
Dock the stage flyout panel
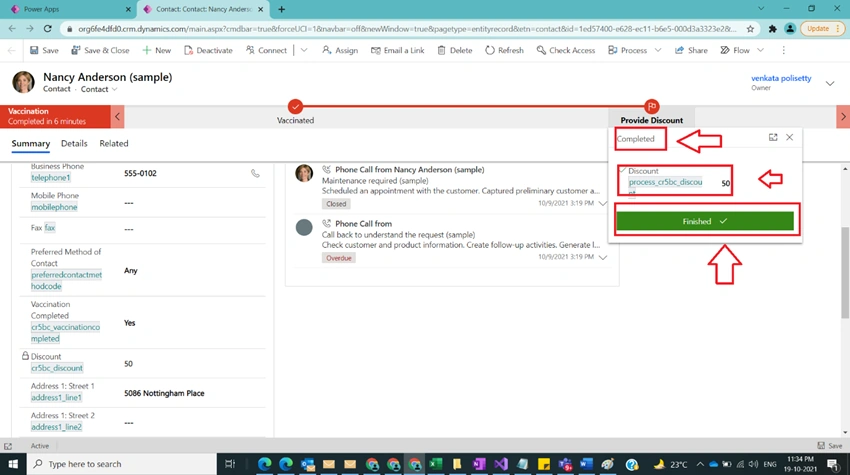click(x=773, y=138)
